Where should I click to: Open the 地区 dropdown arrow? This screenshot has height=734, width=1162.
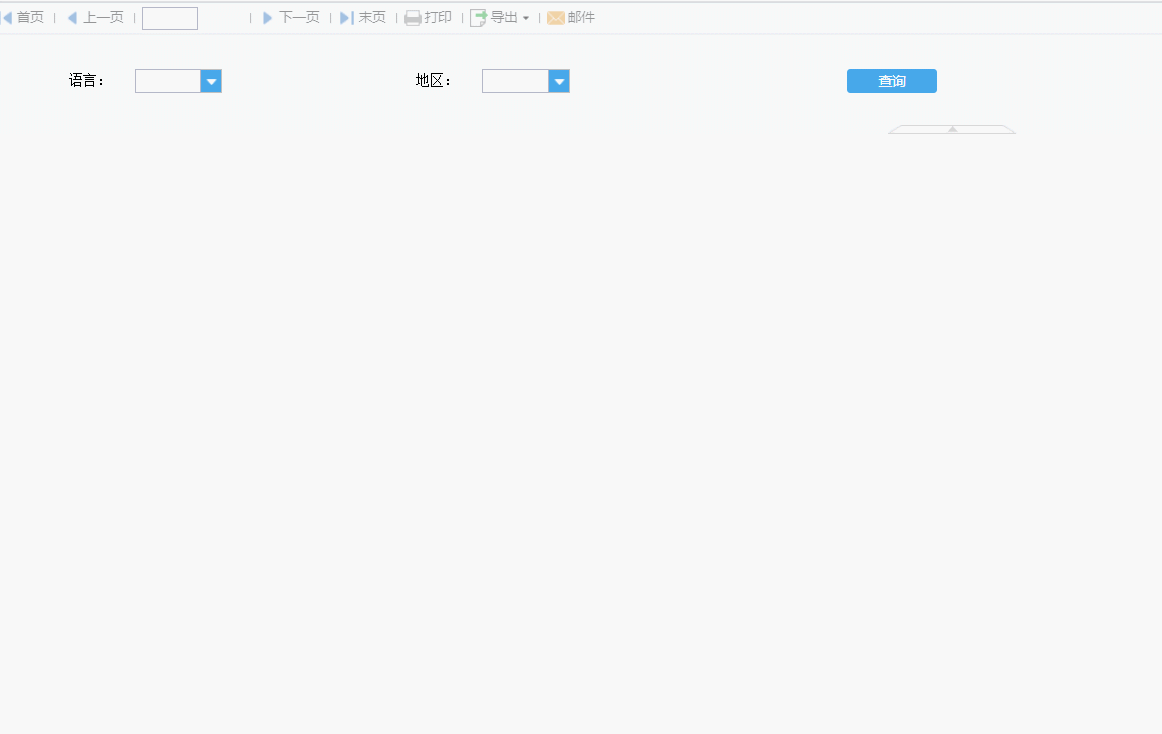(559, 81)
